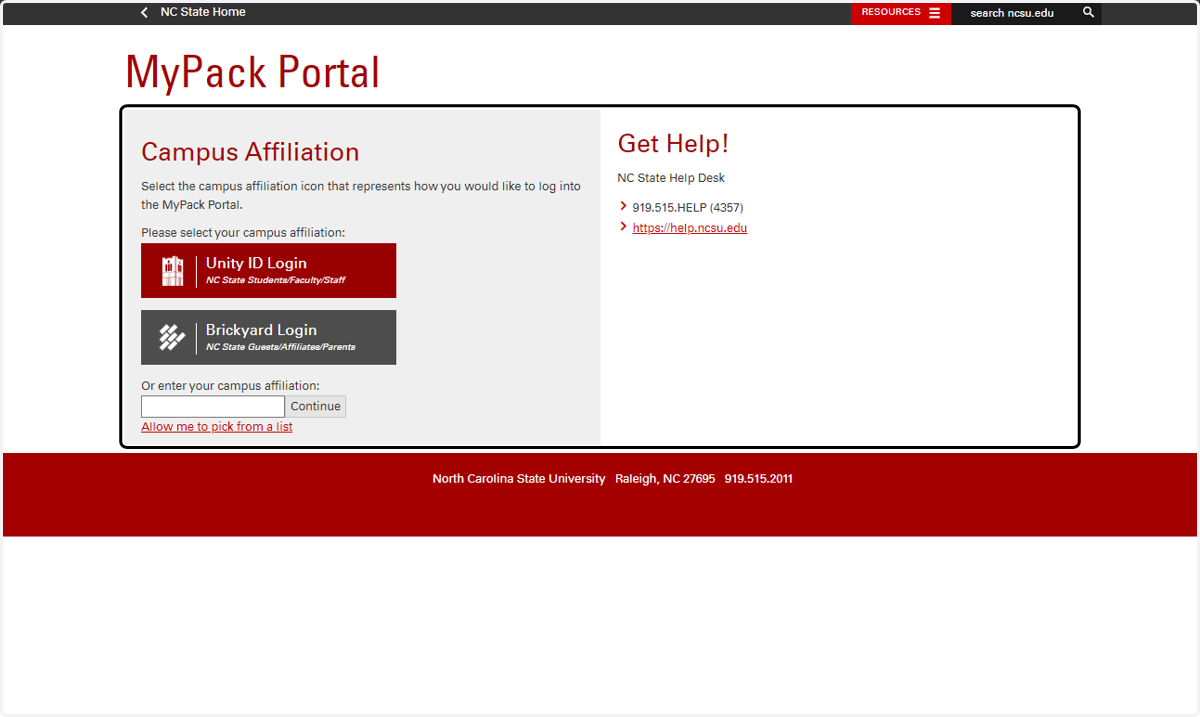
Task: Click the MyPack Portal heading
Action: pyautogui.click(x=253, y=72)
